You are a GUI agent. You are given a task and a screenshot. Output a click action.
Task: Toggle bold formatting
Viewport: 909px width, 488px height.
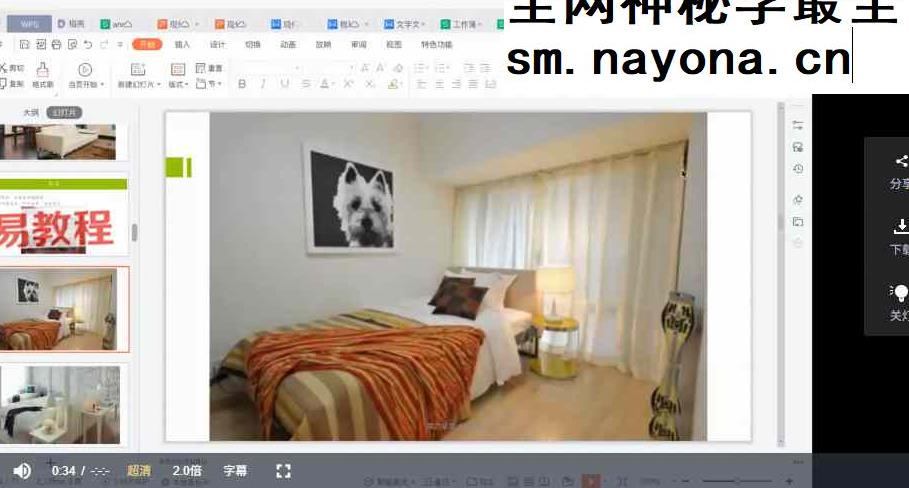pos(242,84)
